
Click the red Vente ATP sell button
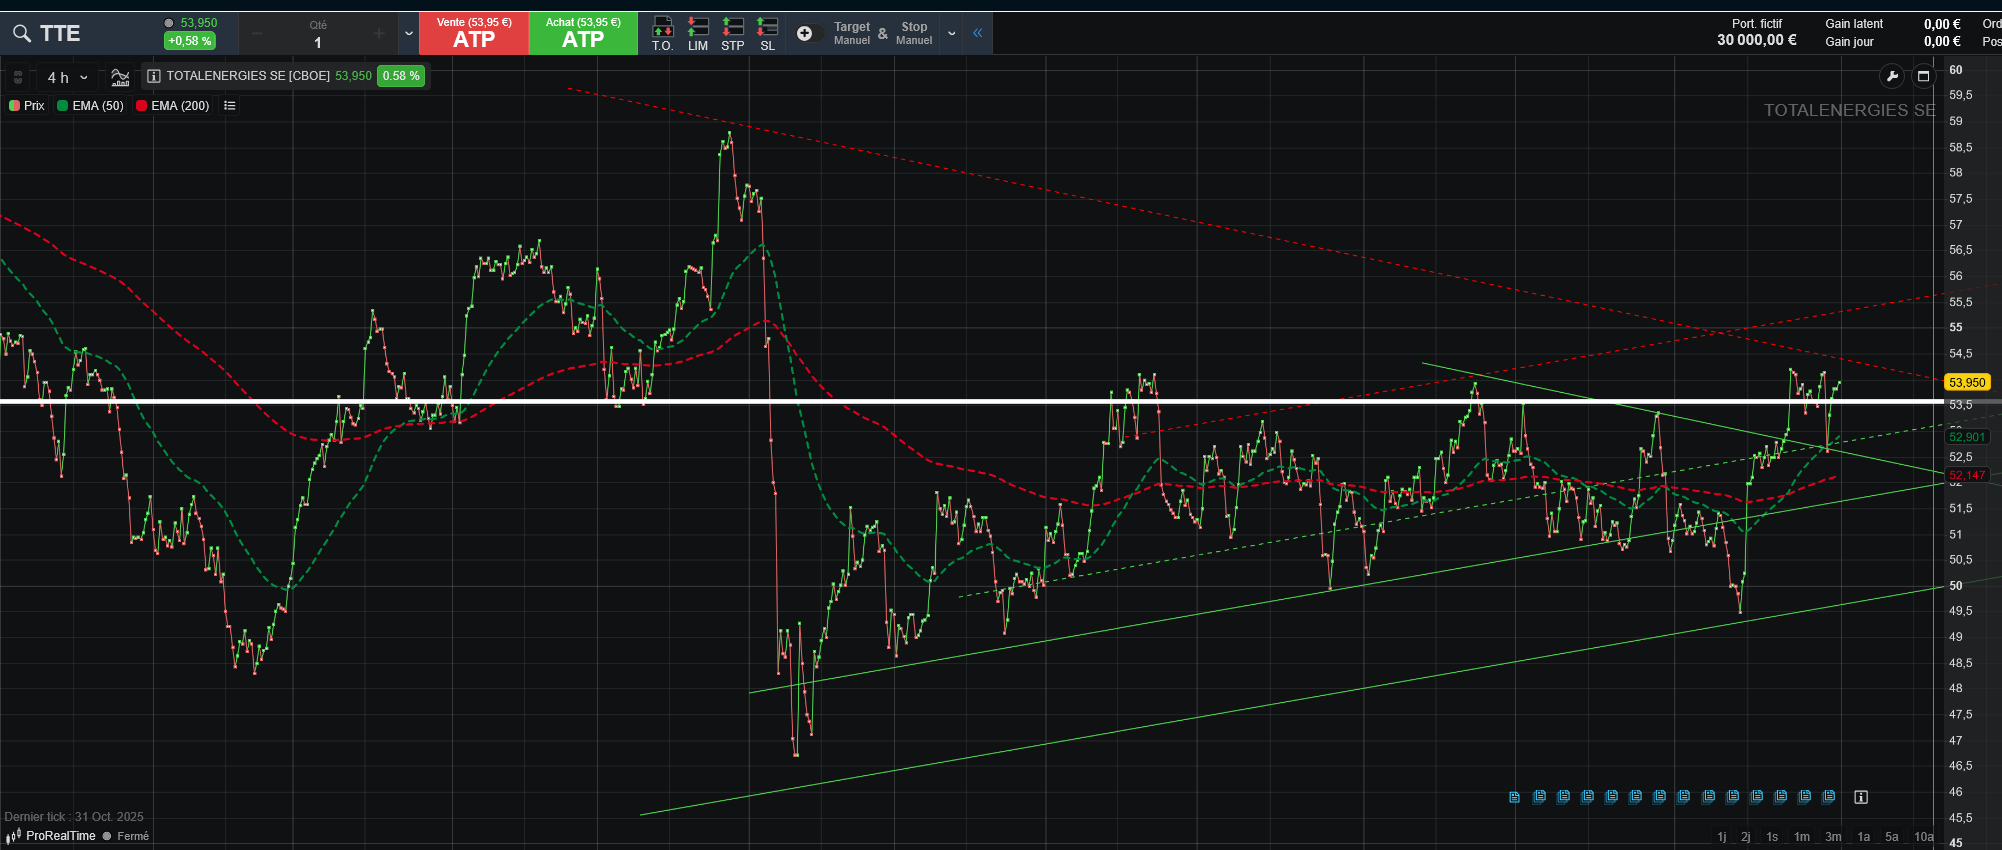click(x=474, y=34)
